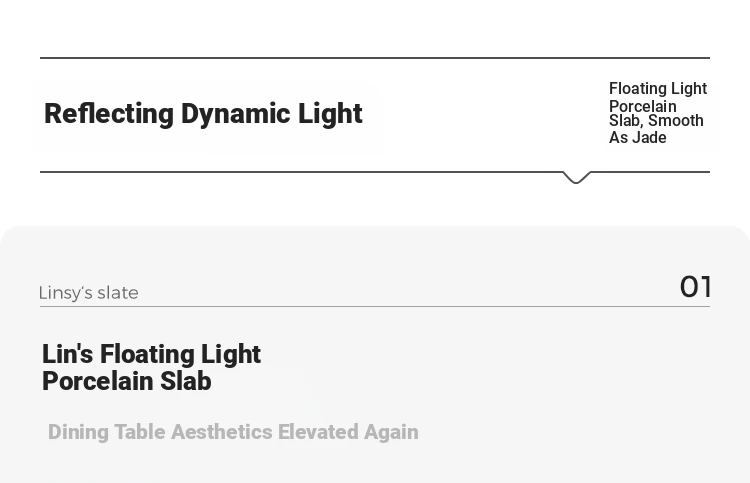Click the downward chevron notch on divider
Viewport: 750px width, 483px height.
(576, 177)
